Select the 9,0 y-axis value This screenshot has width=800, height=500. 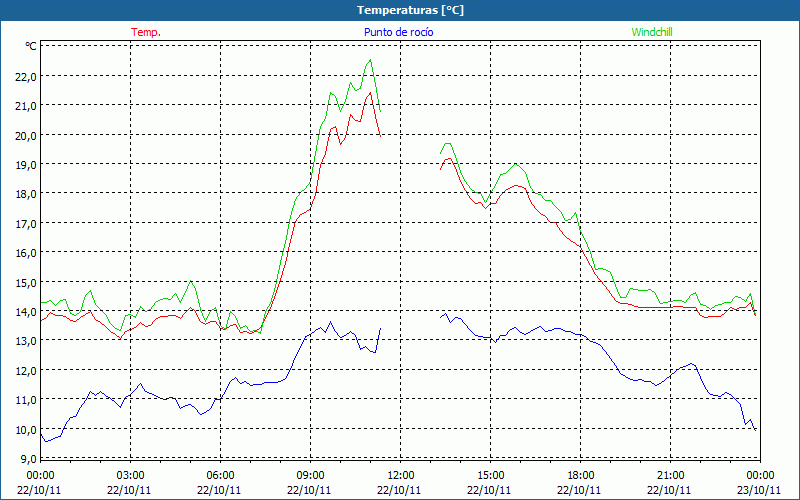pyautogui.click(x=30, y=459)
